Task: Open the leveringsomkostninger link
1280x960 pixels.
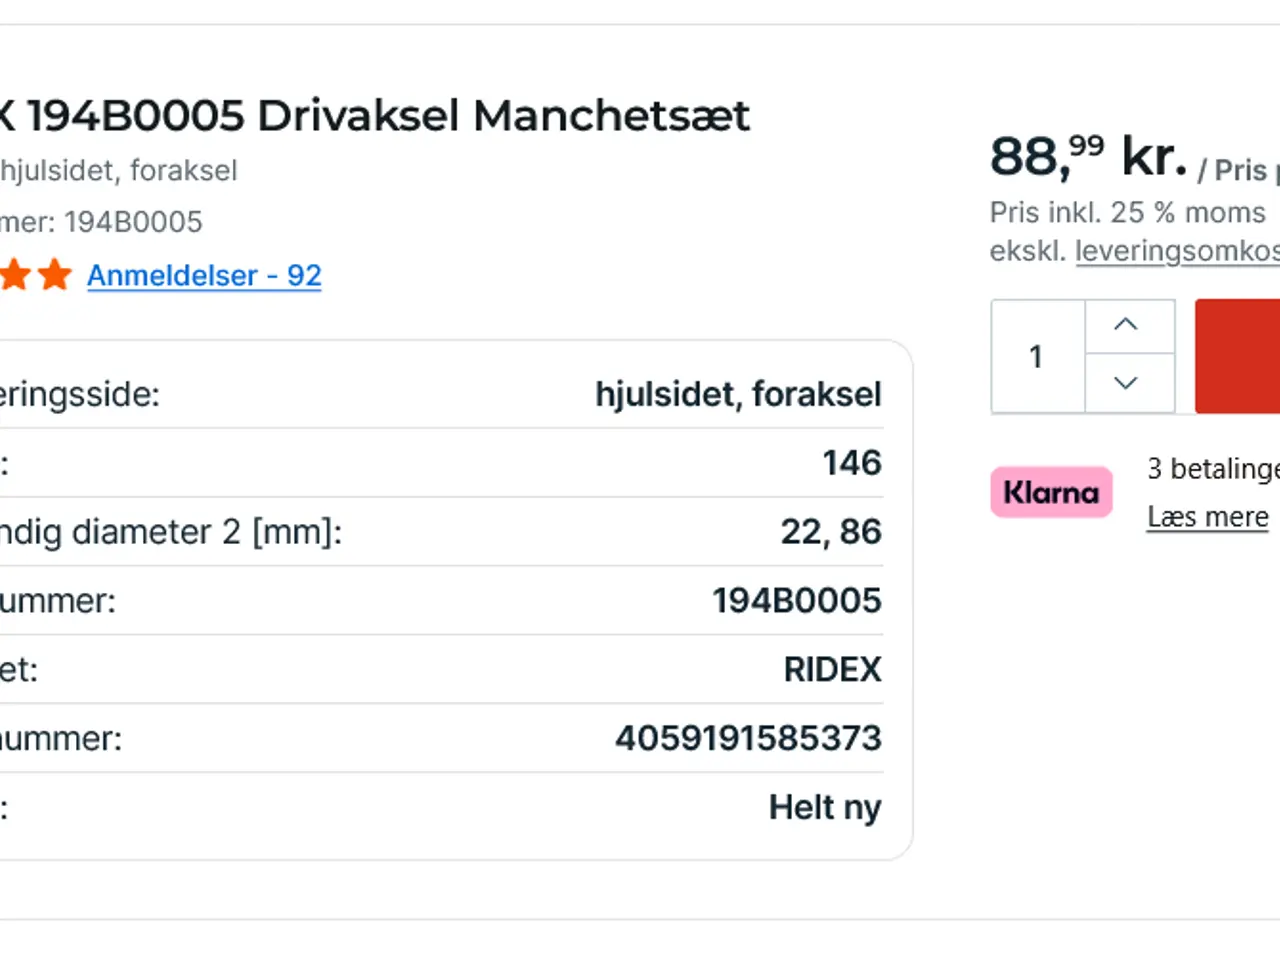Action: pos(1177,251)
